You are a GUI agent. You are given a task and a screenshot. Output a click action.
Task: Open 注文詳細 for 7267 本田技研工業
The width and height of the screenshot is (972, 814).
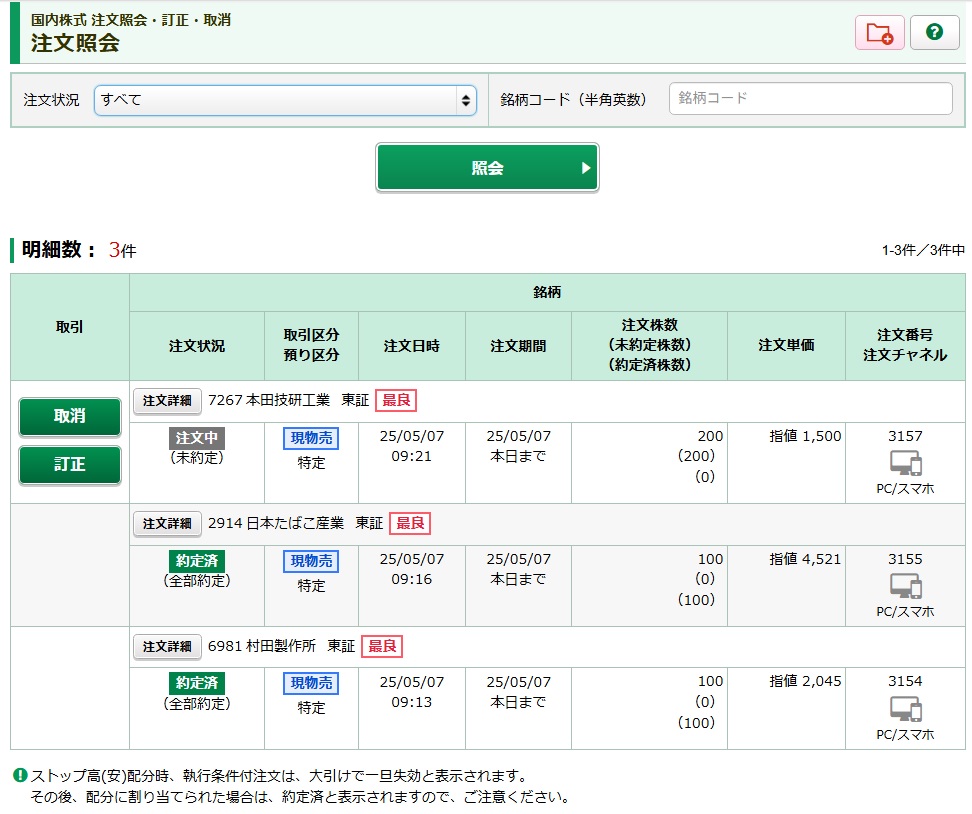tap(167, 400)
